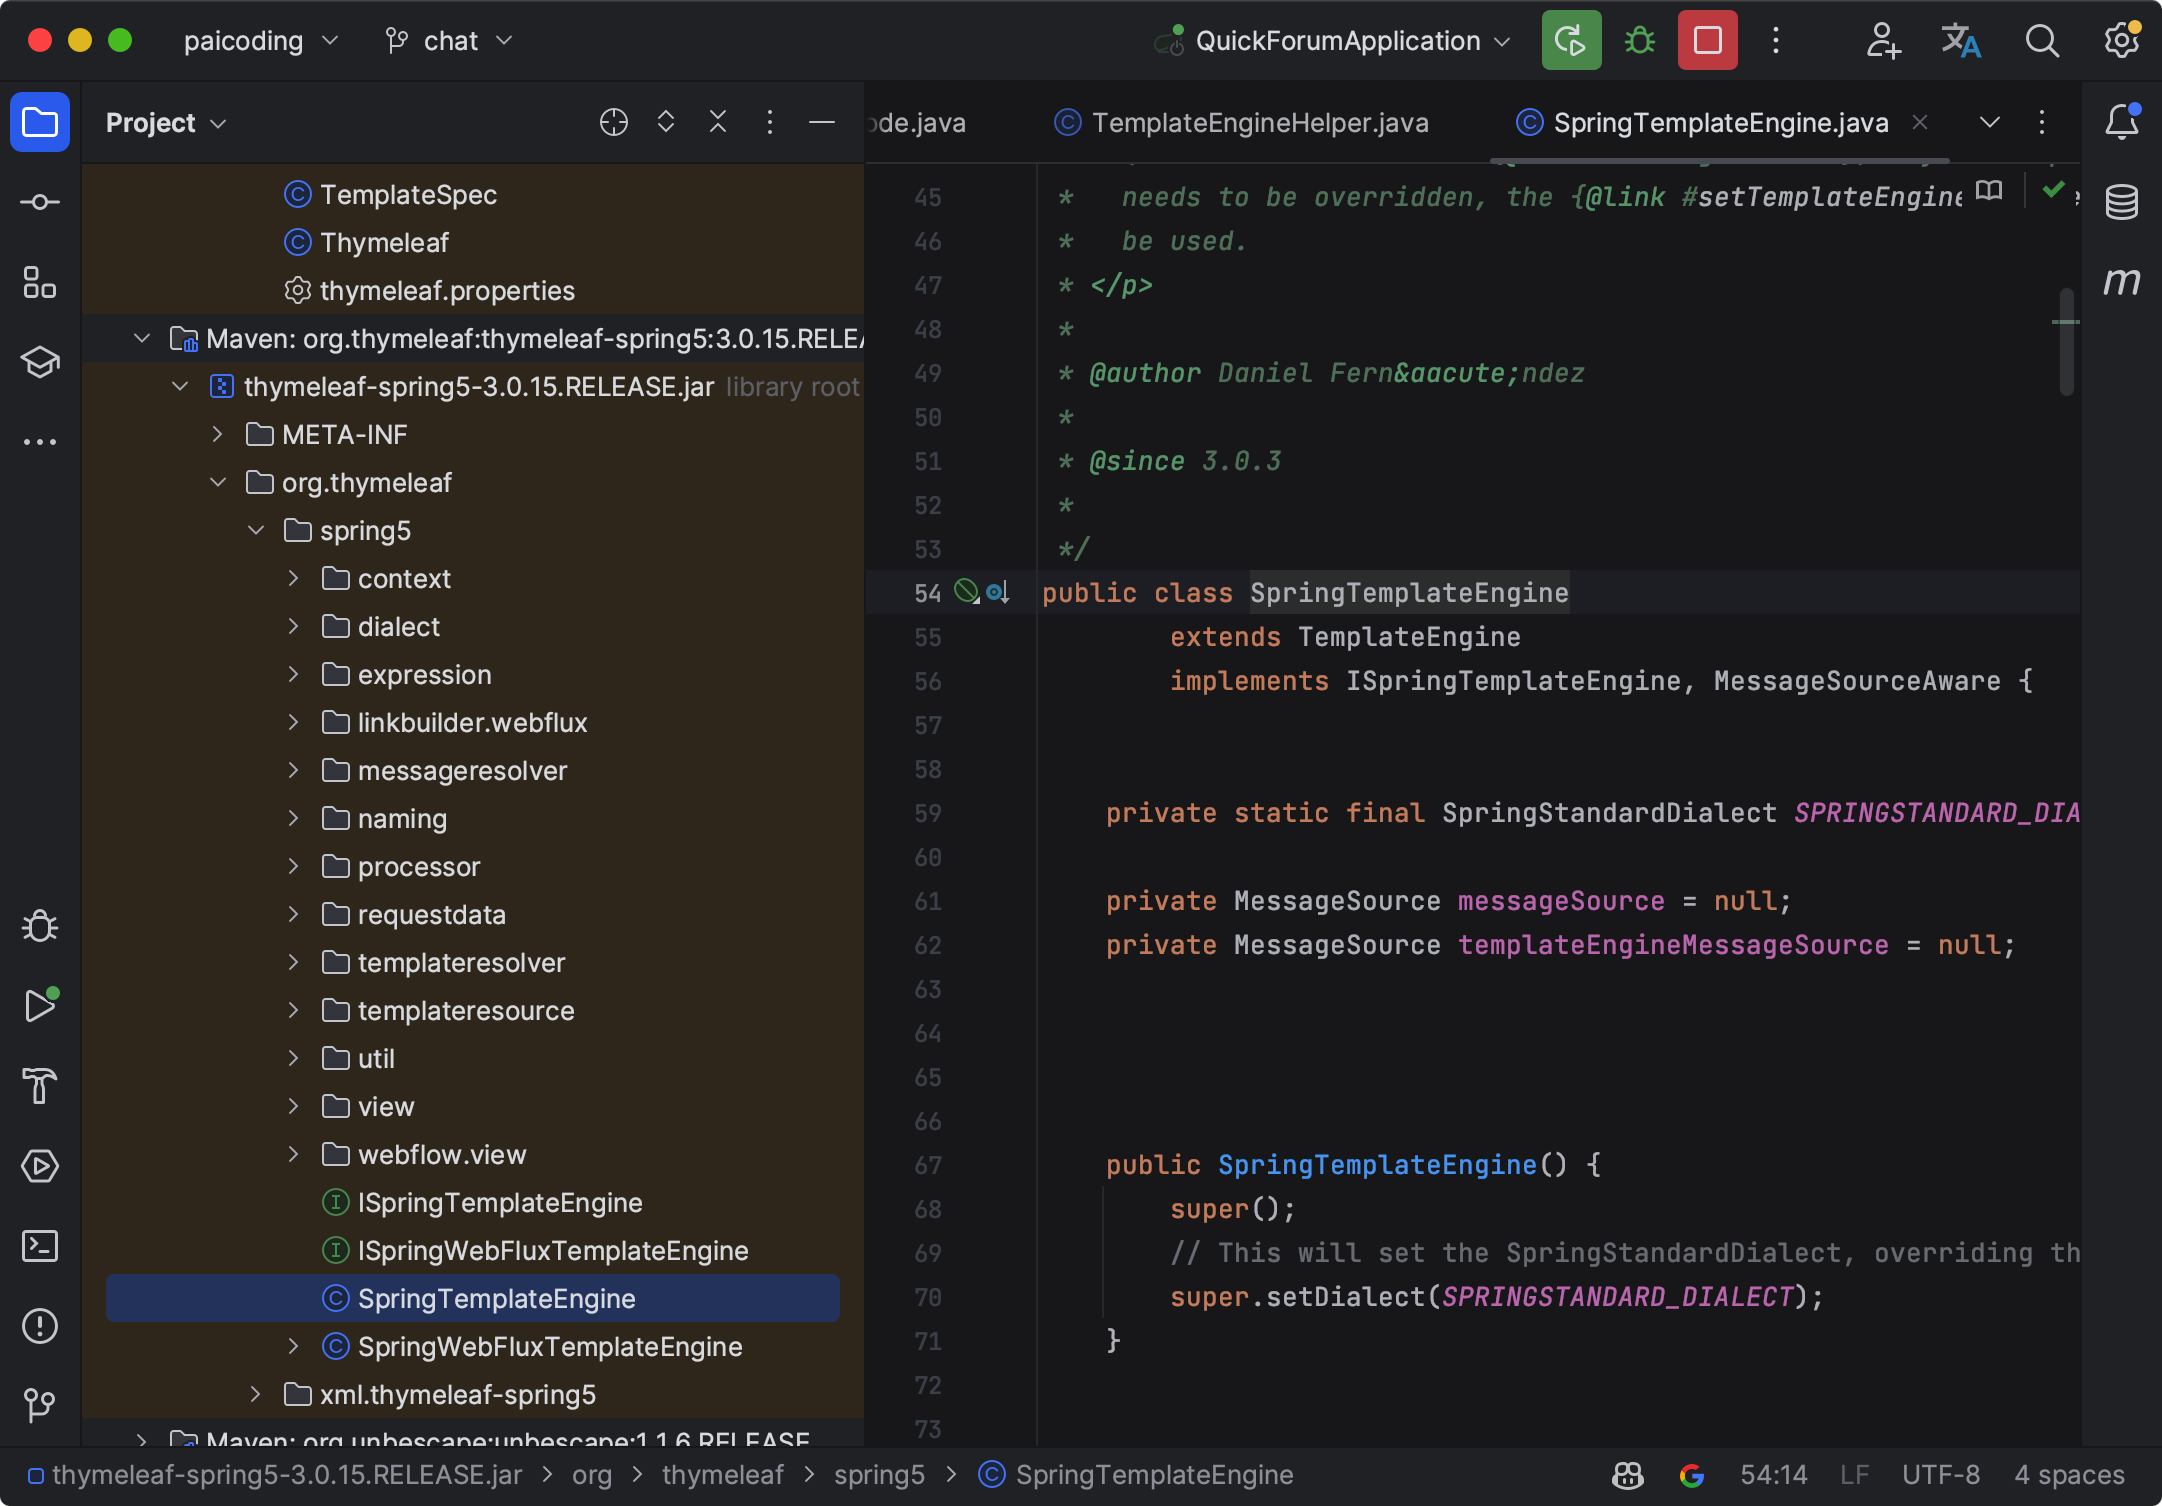Click the Google status bar icon
Screen dimensions: 2162x1506
click(1692, 1475)
